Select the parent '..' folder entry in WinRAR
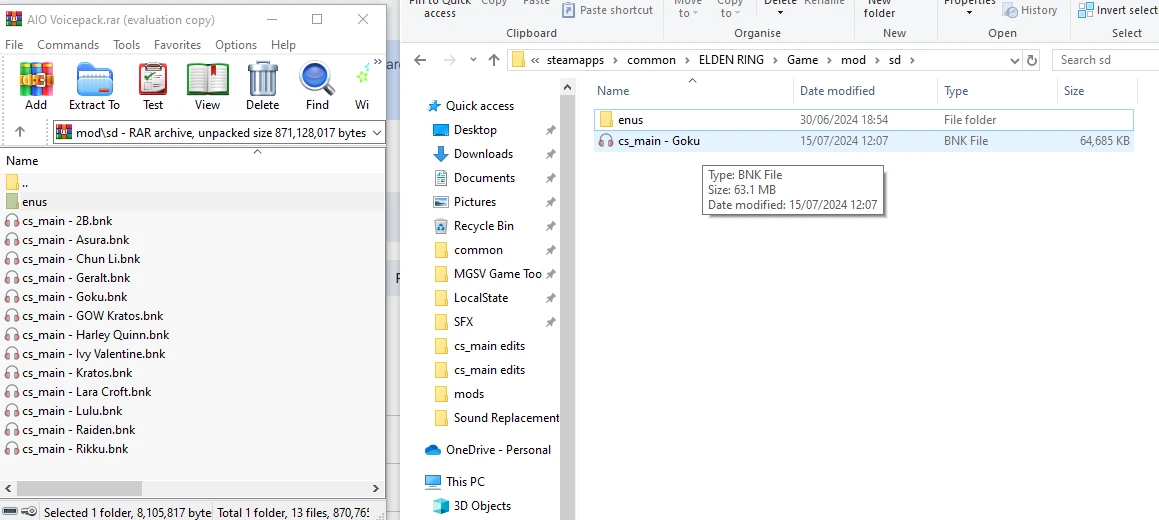This screenshot has width=1159, height=520. [192, 182]
